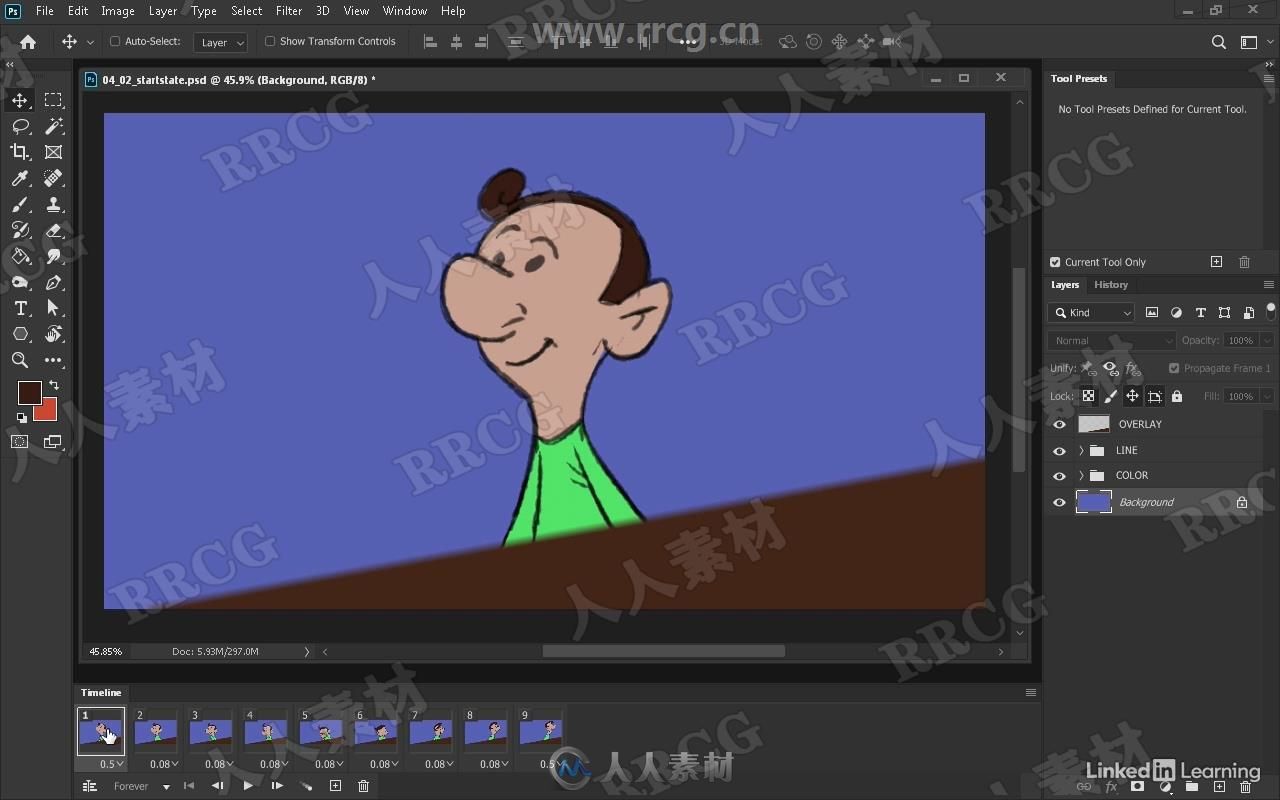Duplicate the selected frame
Image resolution: width=1280 pixels, height=800 pixels.
335,787
